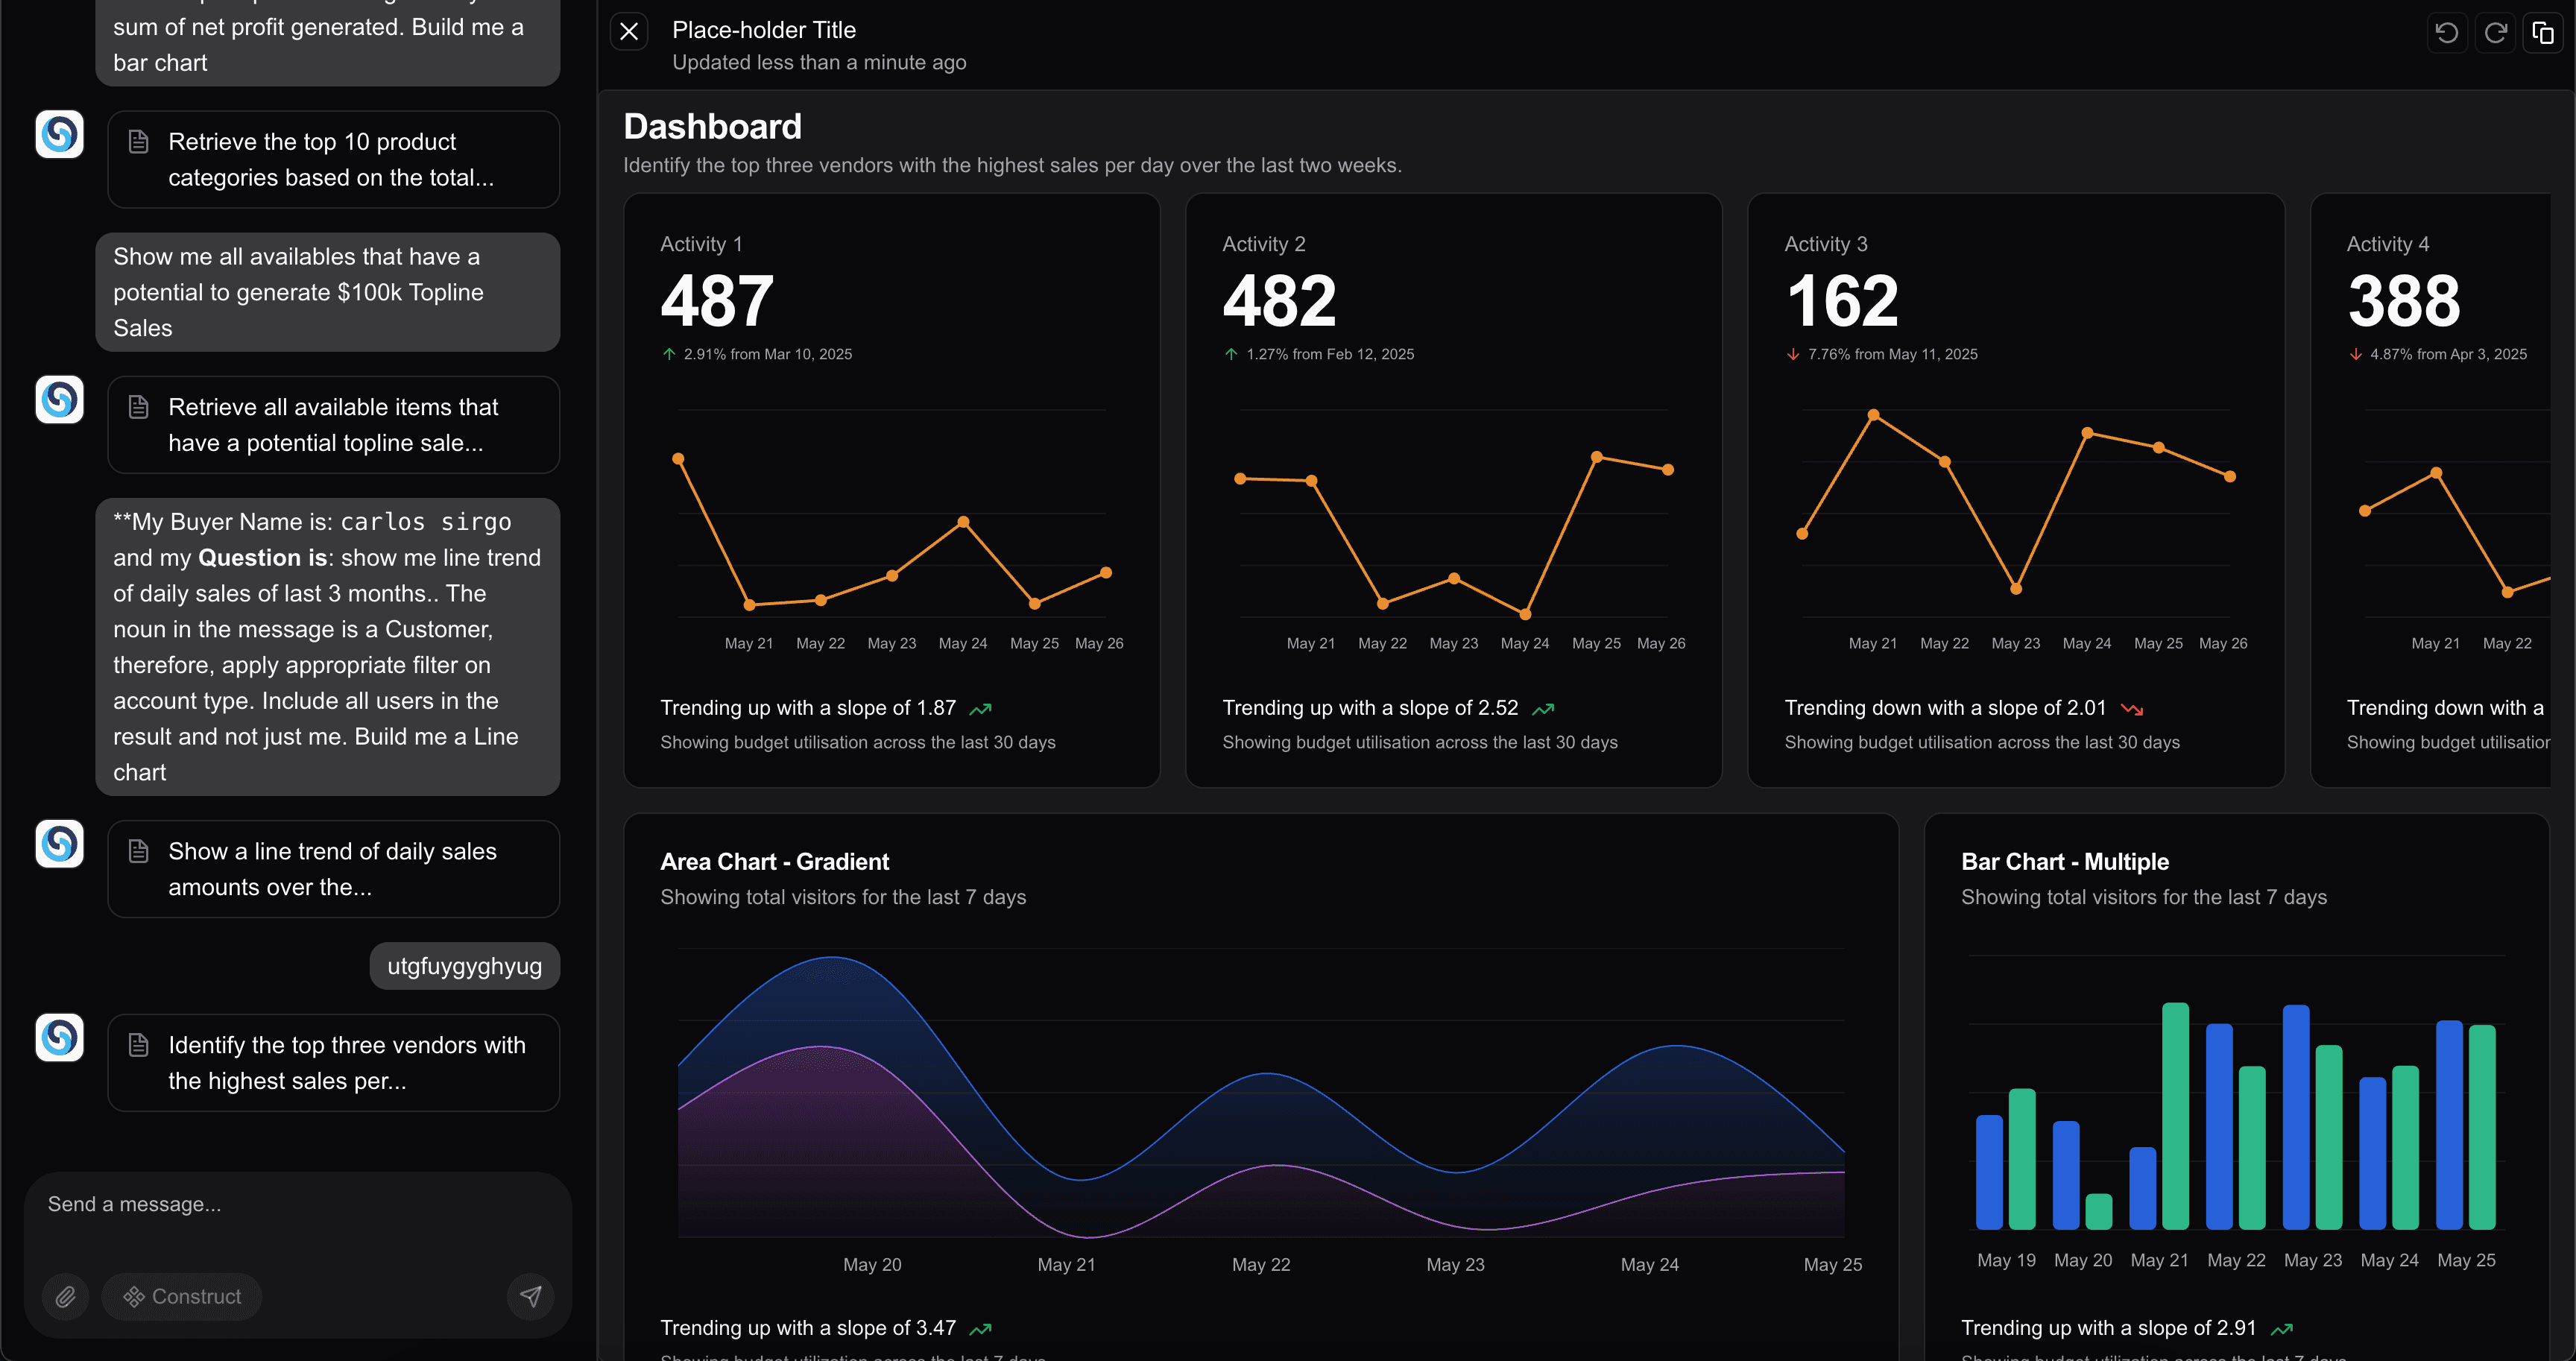This screenshot has width=2576, height=1361.
Task: Click '2.91% from Mar 10, 2025' text
Action: tap(768, 354)
